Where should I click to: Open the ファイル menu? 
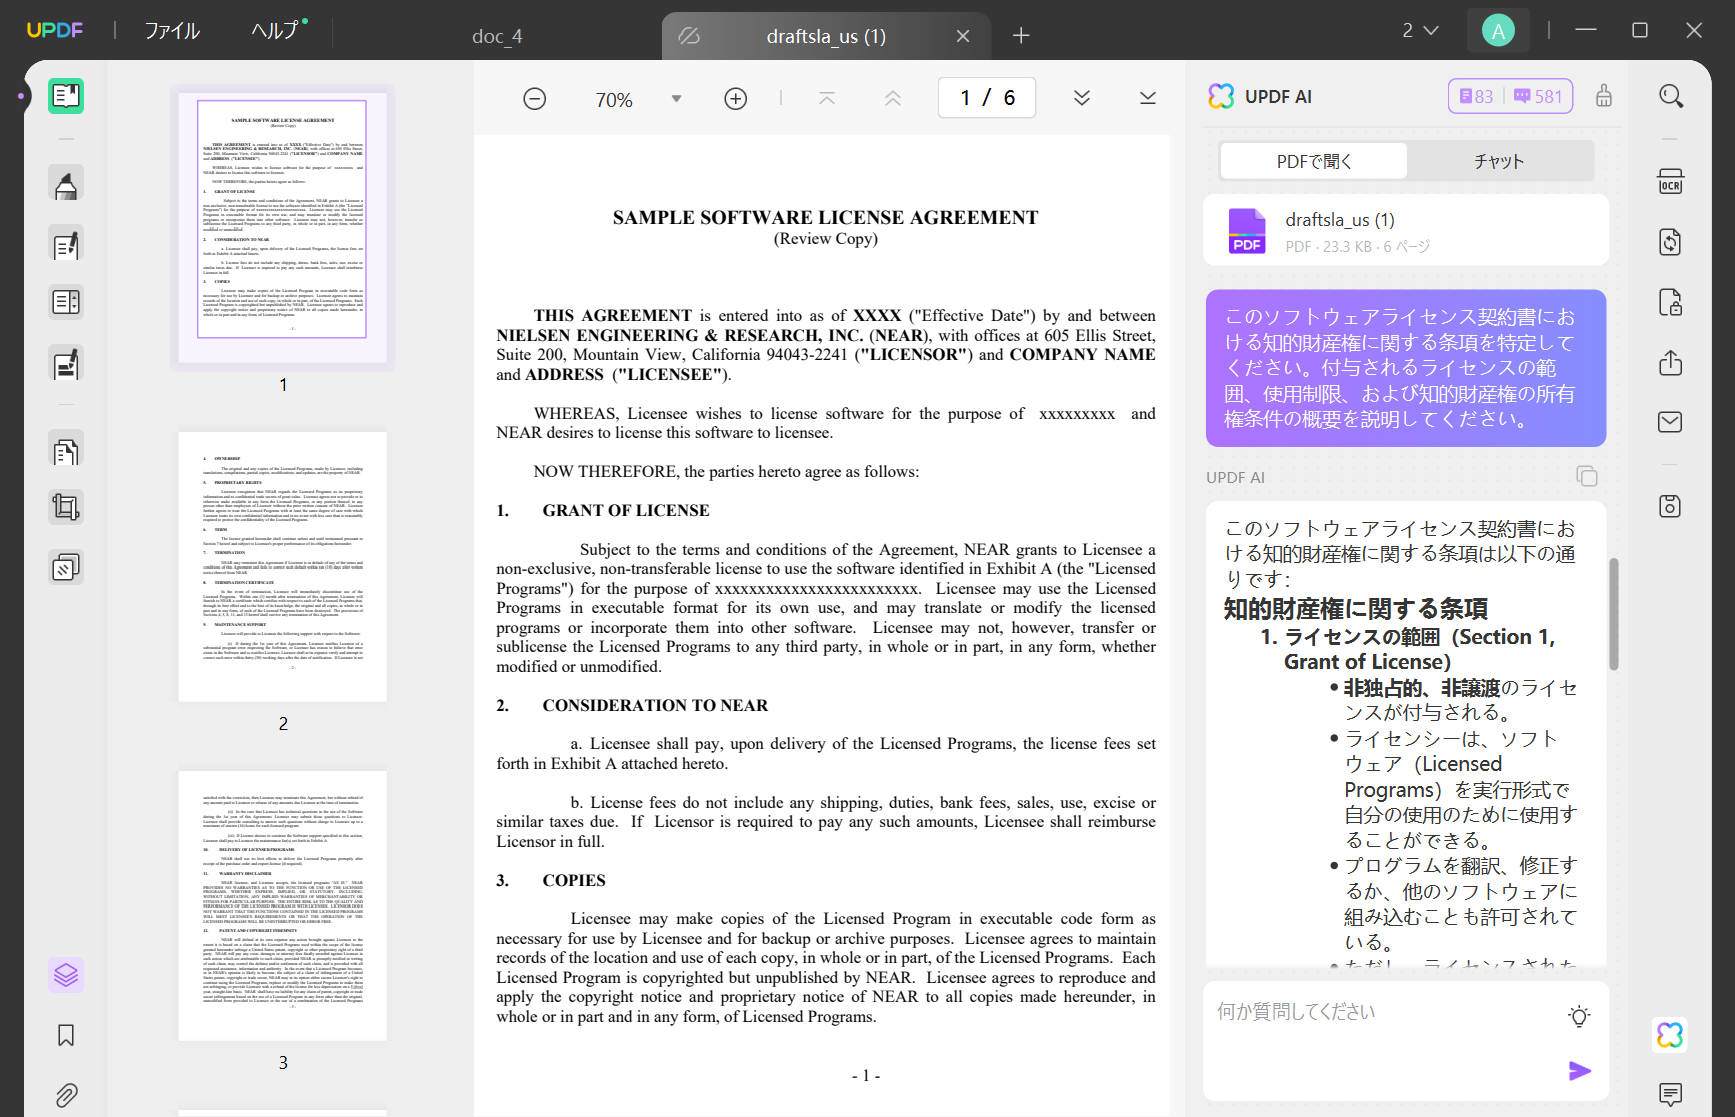tap(172, 31)
